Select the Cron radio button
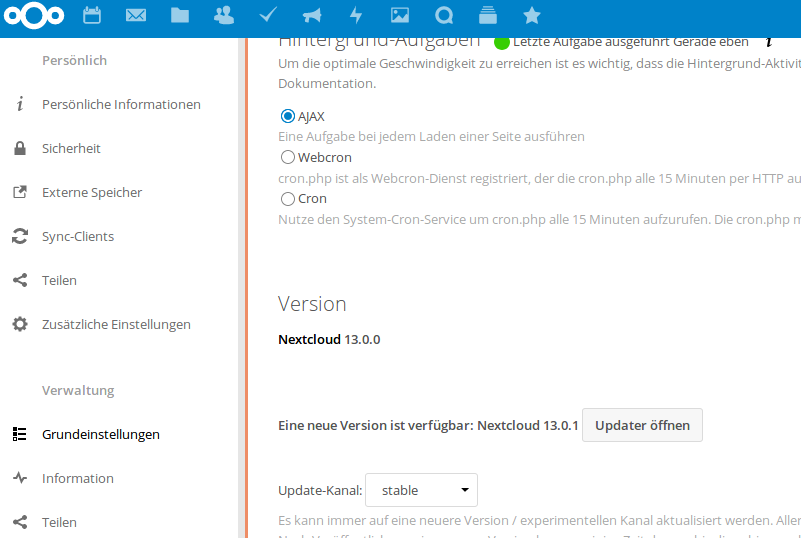The height and width of the screenshot is (538, 801). click(288, 198)
